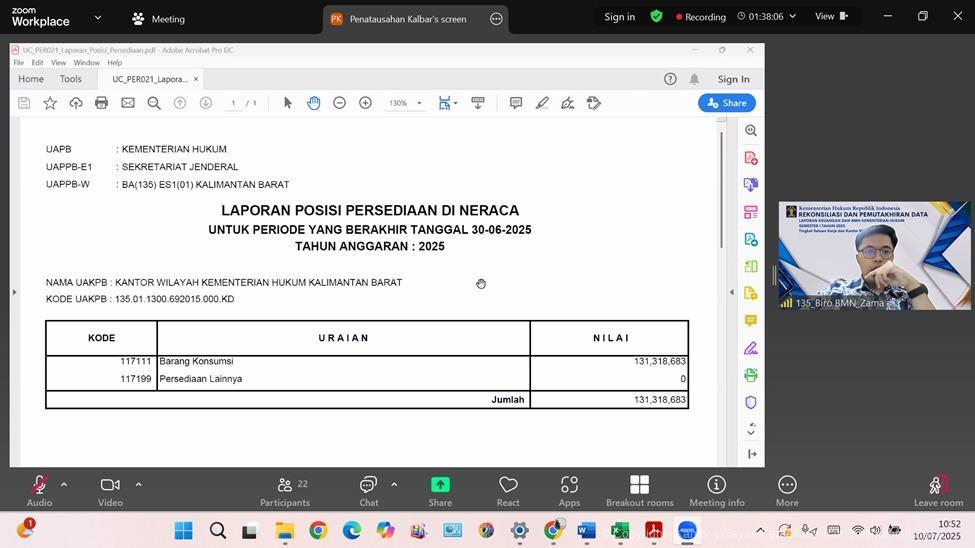Open the File menu in Acrobat
This screenshot has width=975, height=548.
tap(19, 63)
